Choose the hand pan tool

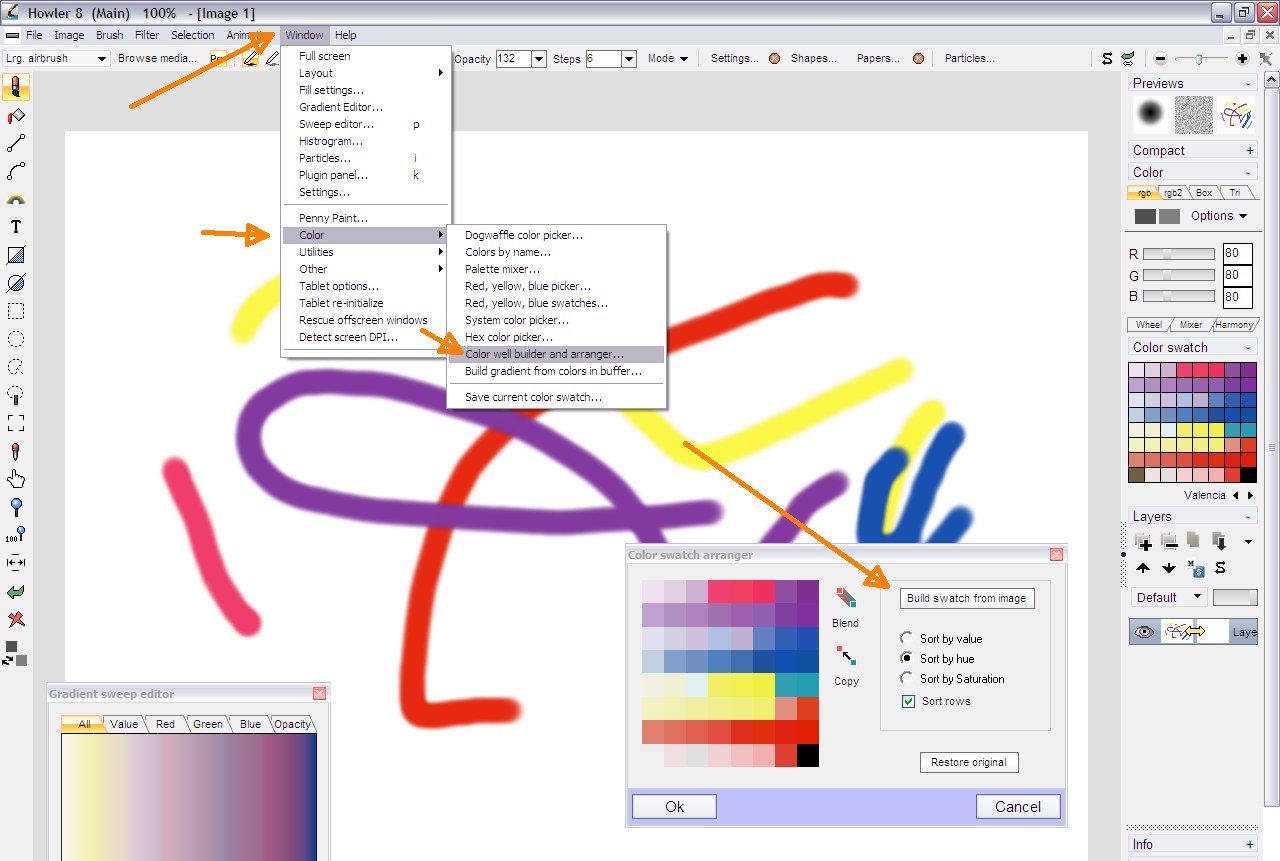(x=16, y=479)
